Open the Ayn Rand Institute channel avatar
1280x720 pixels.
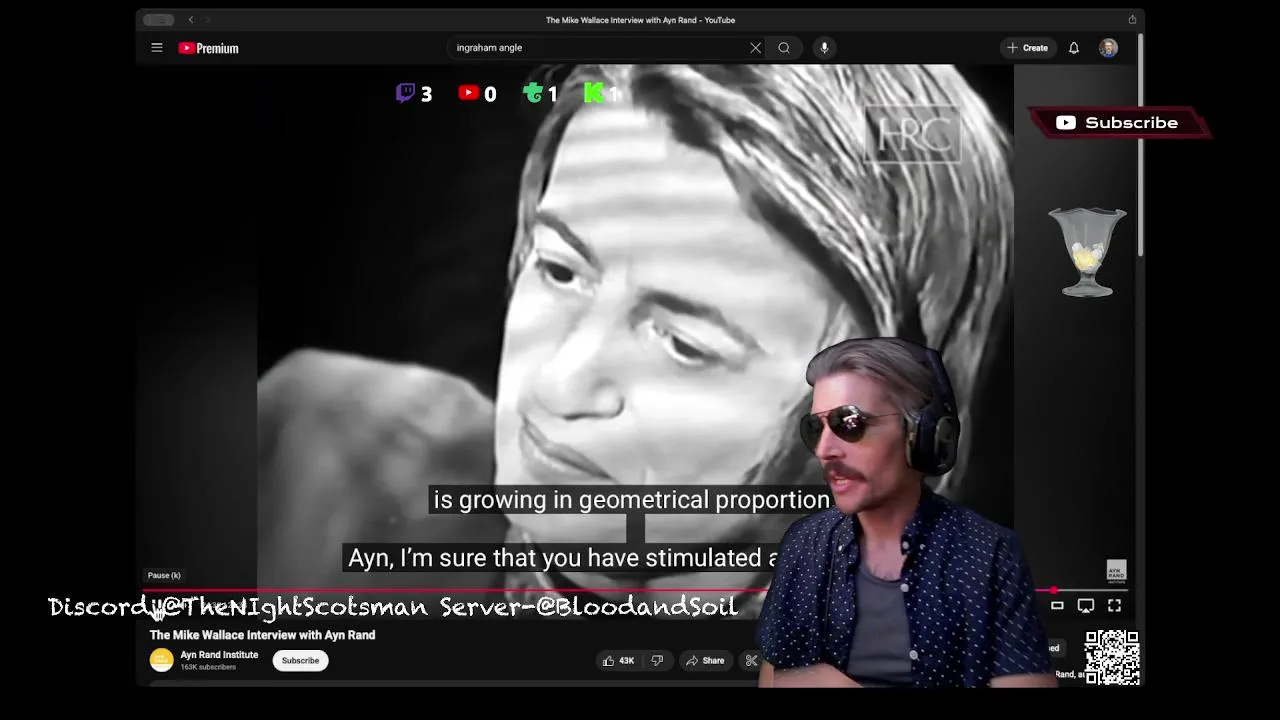coord(161,660)
